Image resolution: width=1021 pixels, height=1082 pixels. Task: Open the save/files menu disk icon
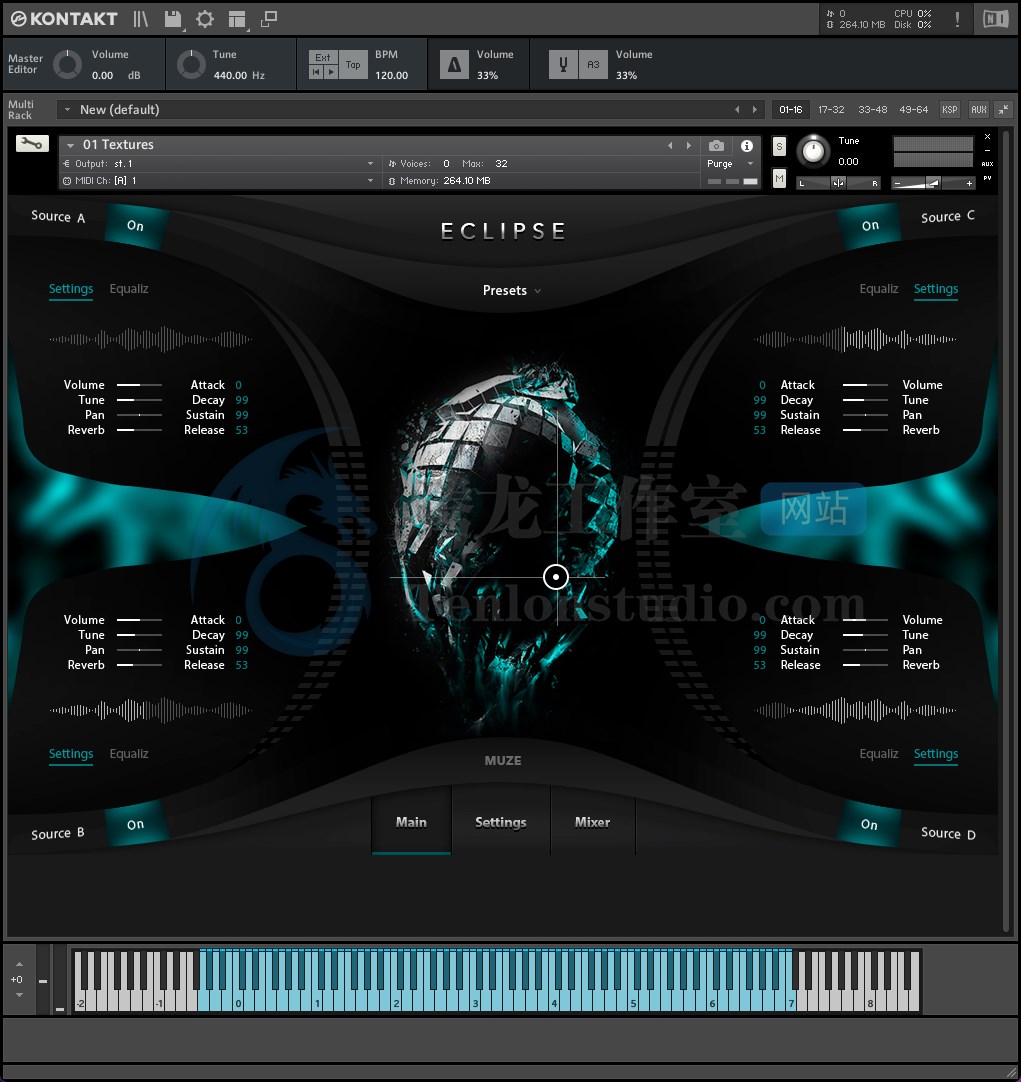[x=172, y=19]
